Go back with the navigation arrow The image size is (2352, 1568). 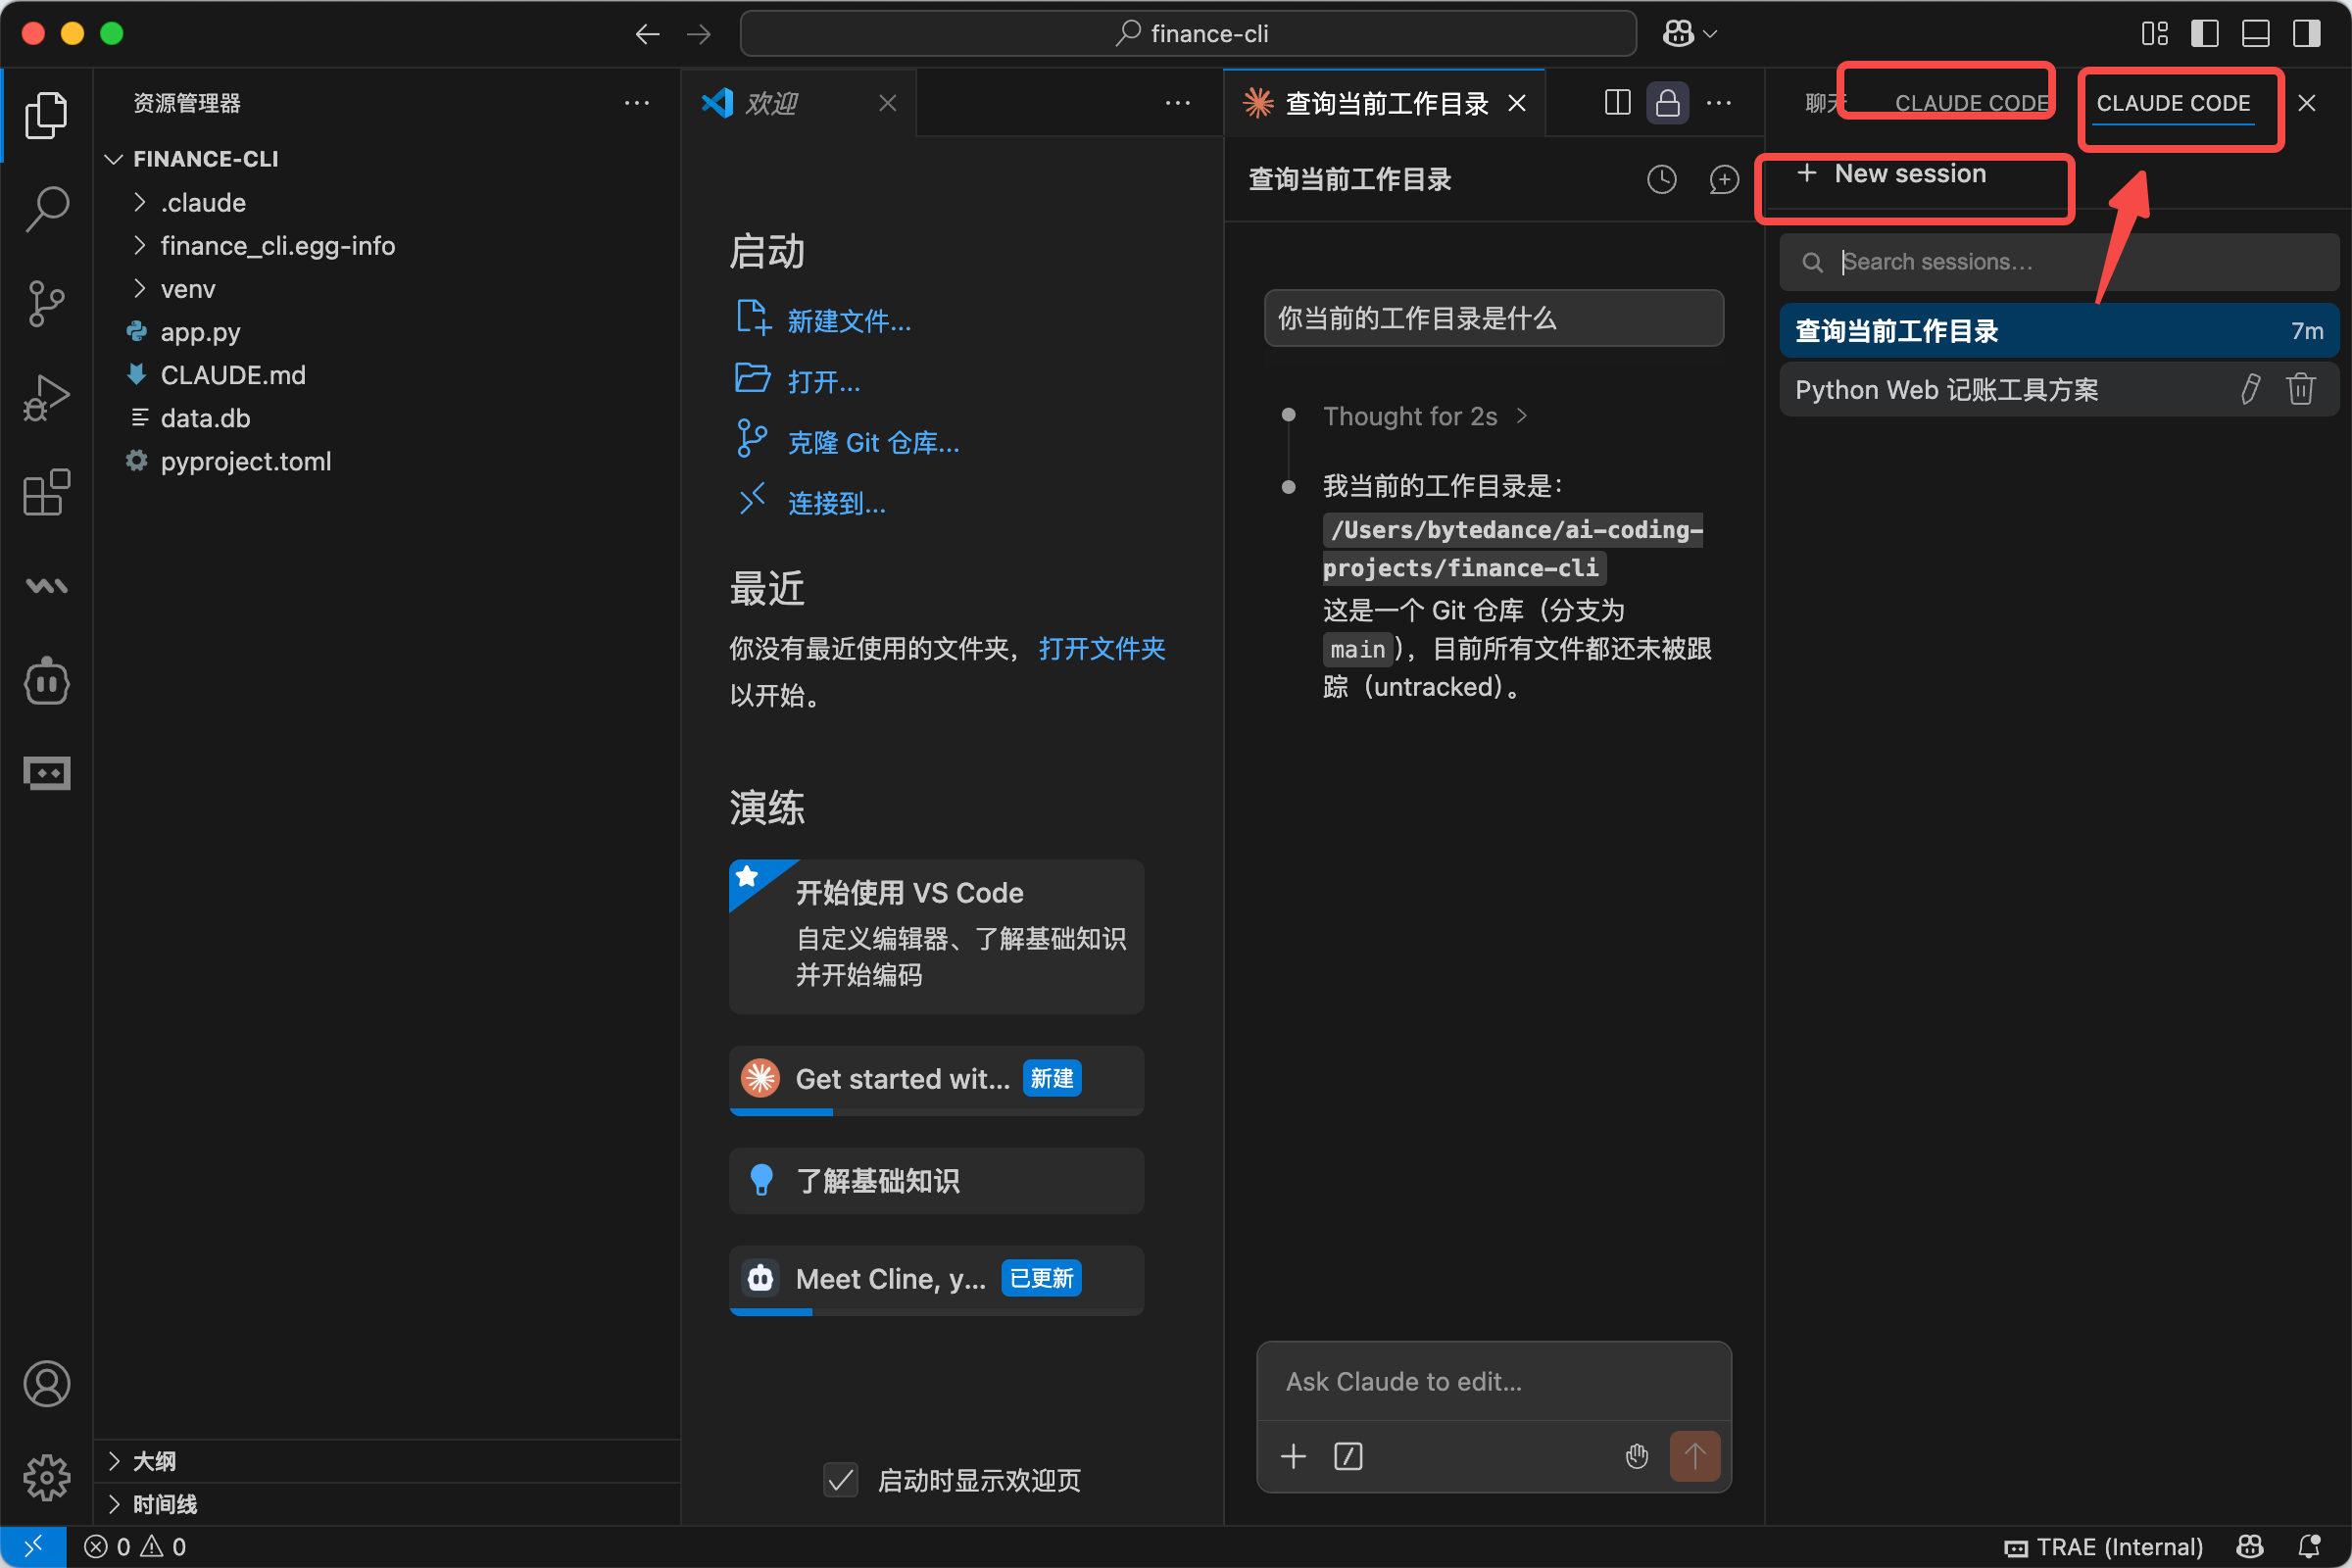click(x=647, y=34)
